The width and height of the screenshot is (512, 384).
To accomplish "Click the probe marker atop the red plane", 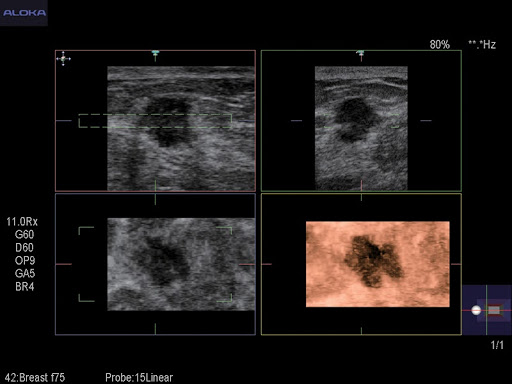I will click(x=155, y=53).
